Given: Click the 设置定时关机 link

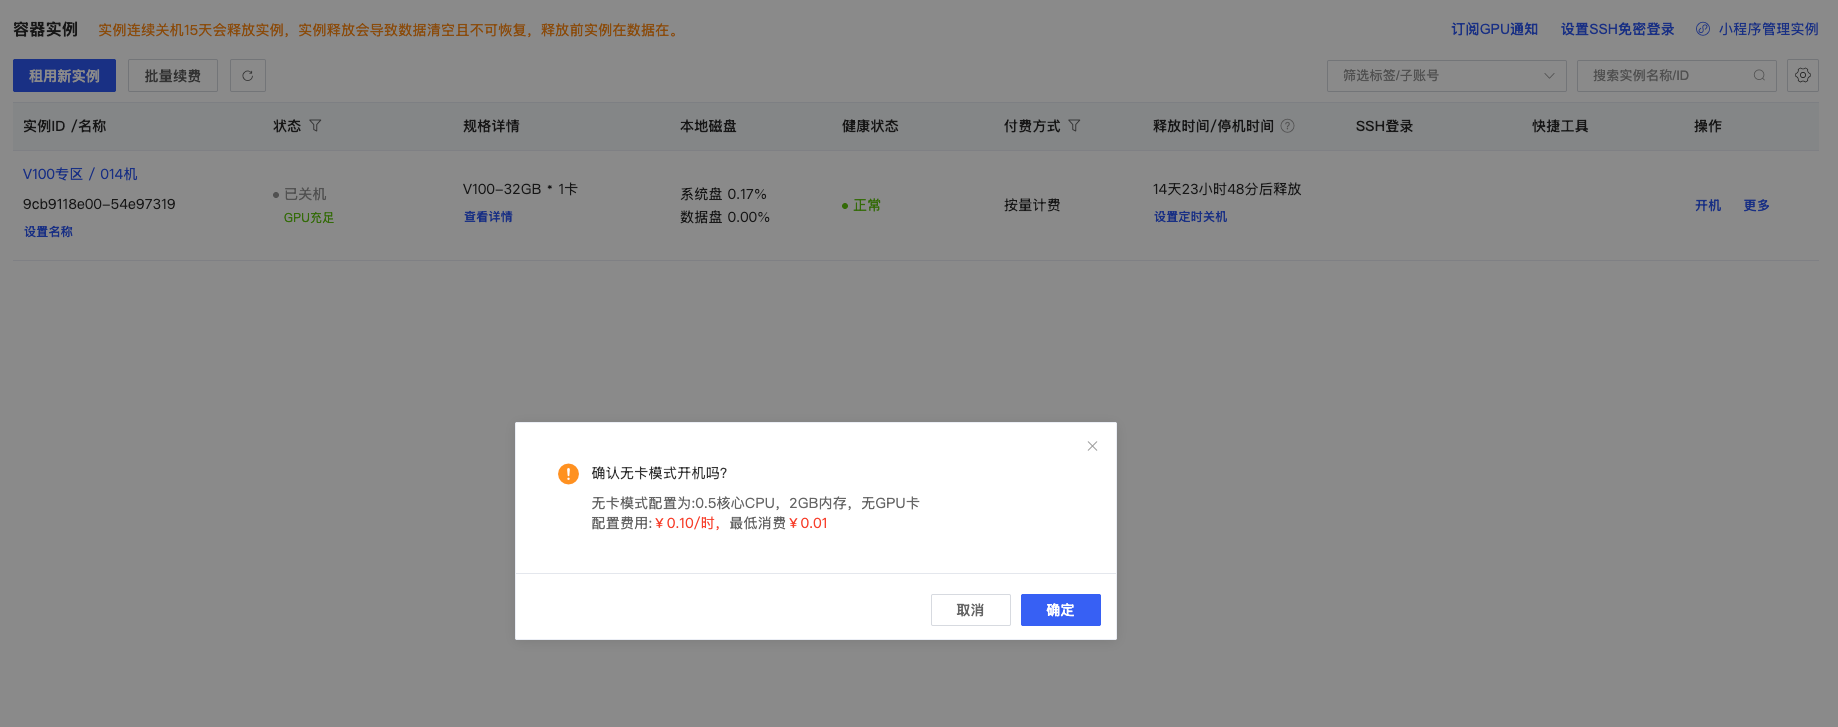Looking at the screenshot, I should click(x=1190, y=217).
